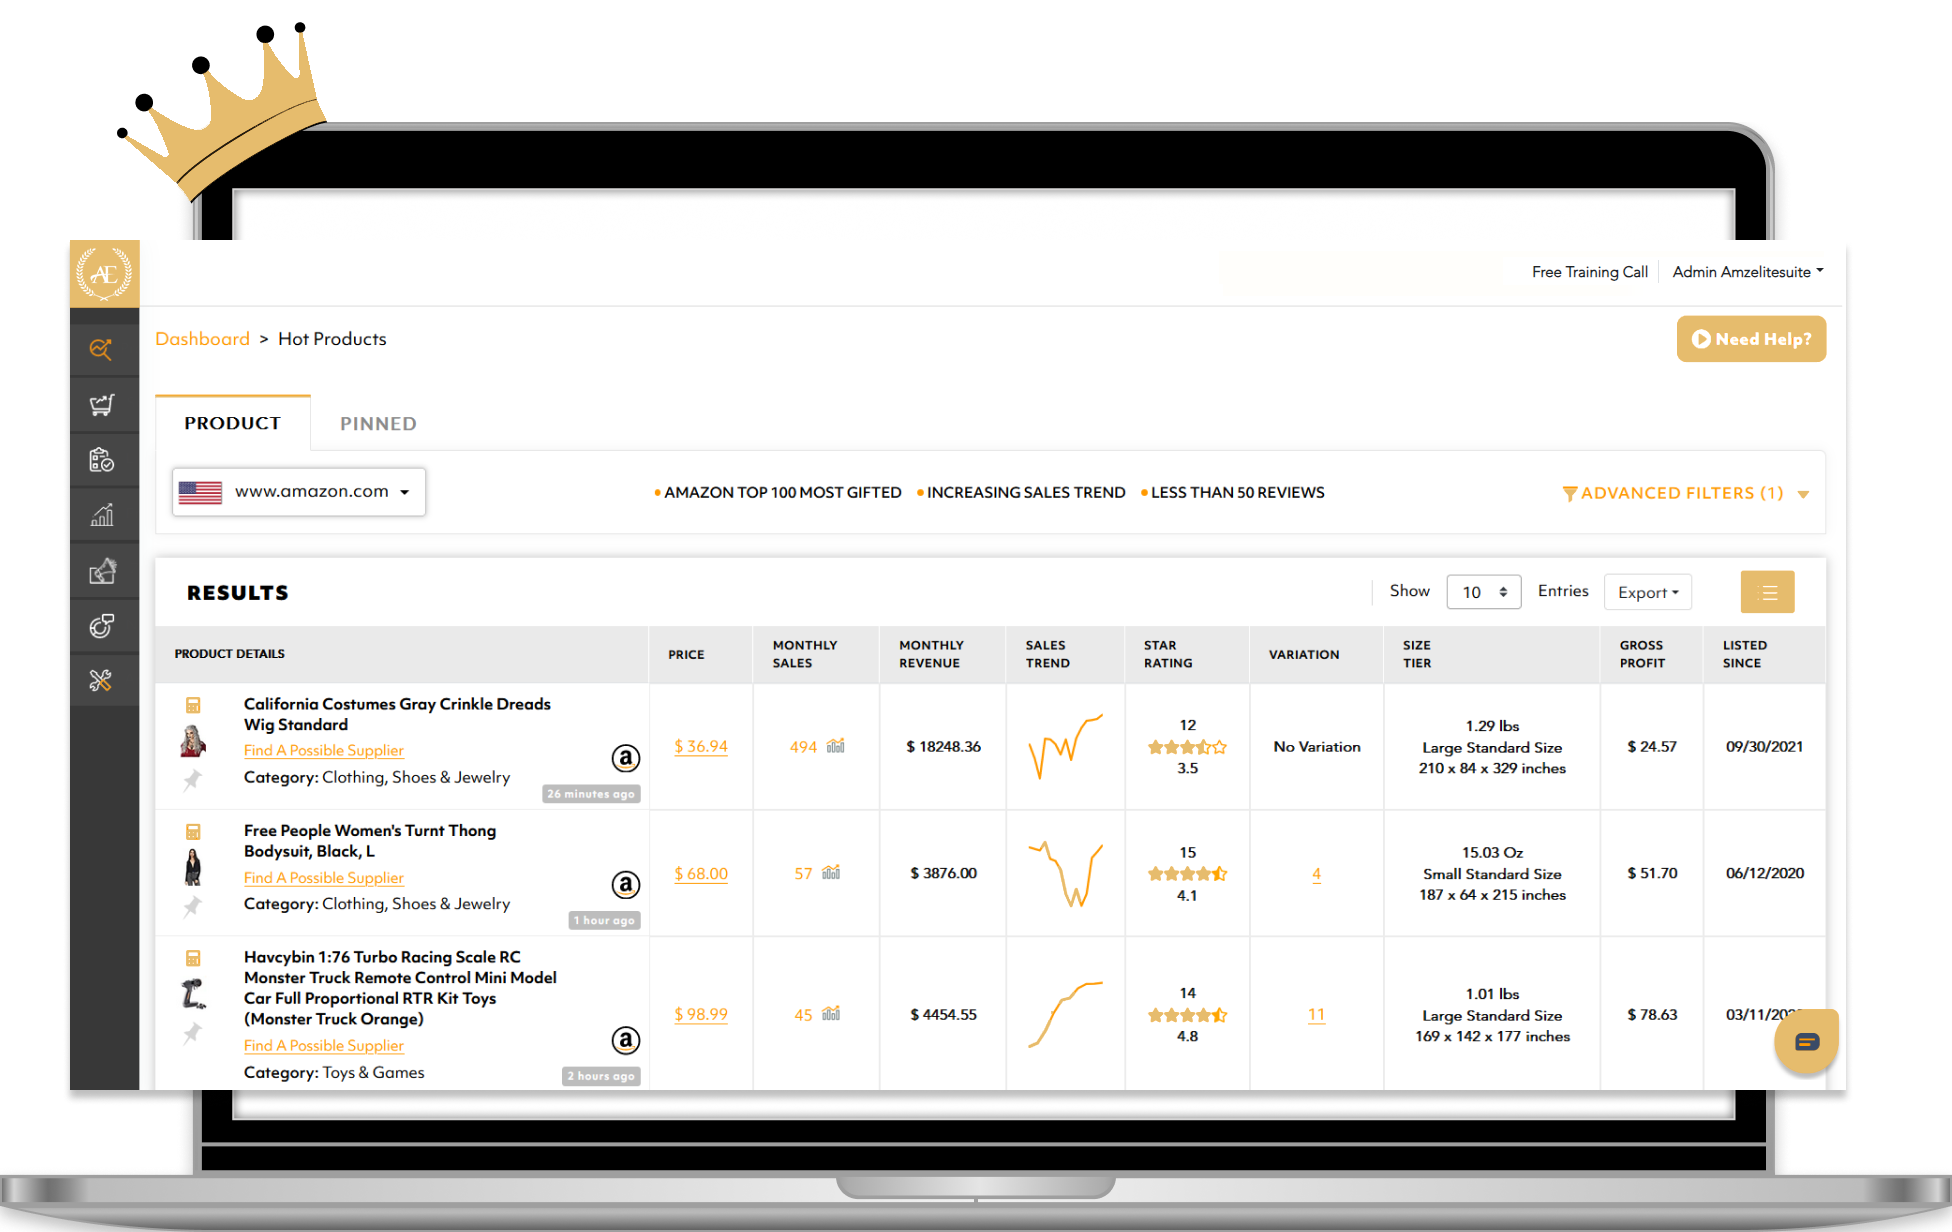Switch to the PRODUCT tab

click(233, 423)
